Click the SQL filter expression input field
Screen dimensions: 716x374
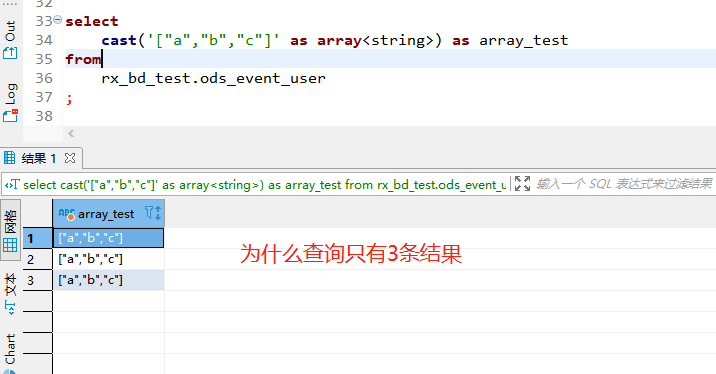[x=624, y=184]
